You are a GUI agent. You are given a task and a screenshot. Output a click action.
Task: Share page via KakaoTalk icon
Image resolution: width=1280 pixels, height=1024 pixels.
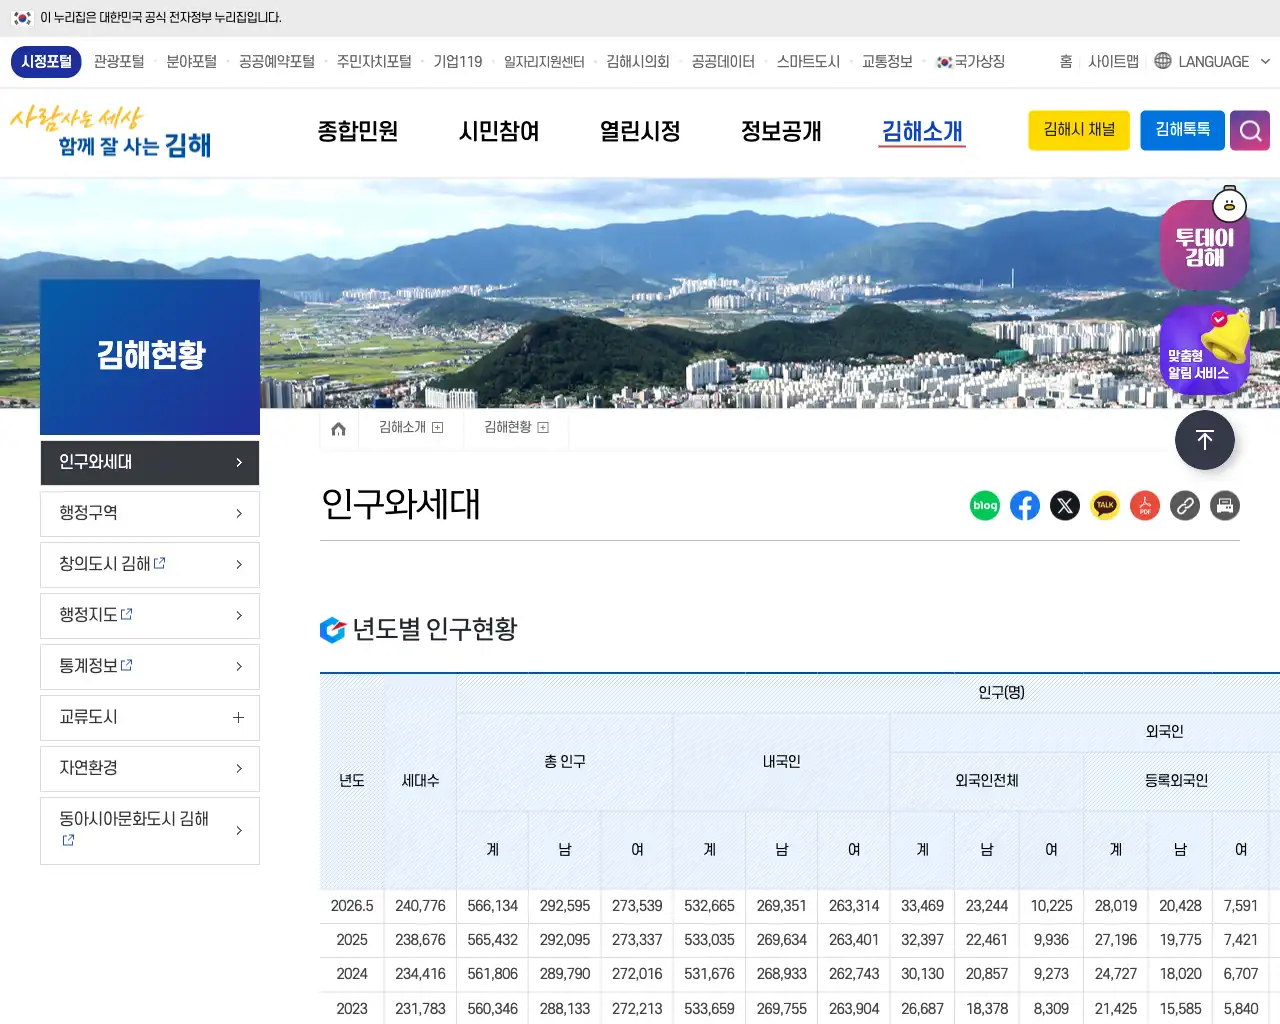click(1105, 506)
